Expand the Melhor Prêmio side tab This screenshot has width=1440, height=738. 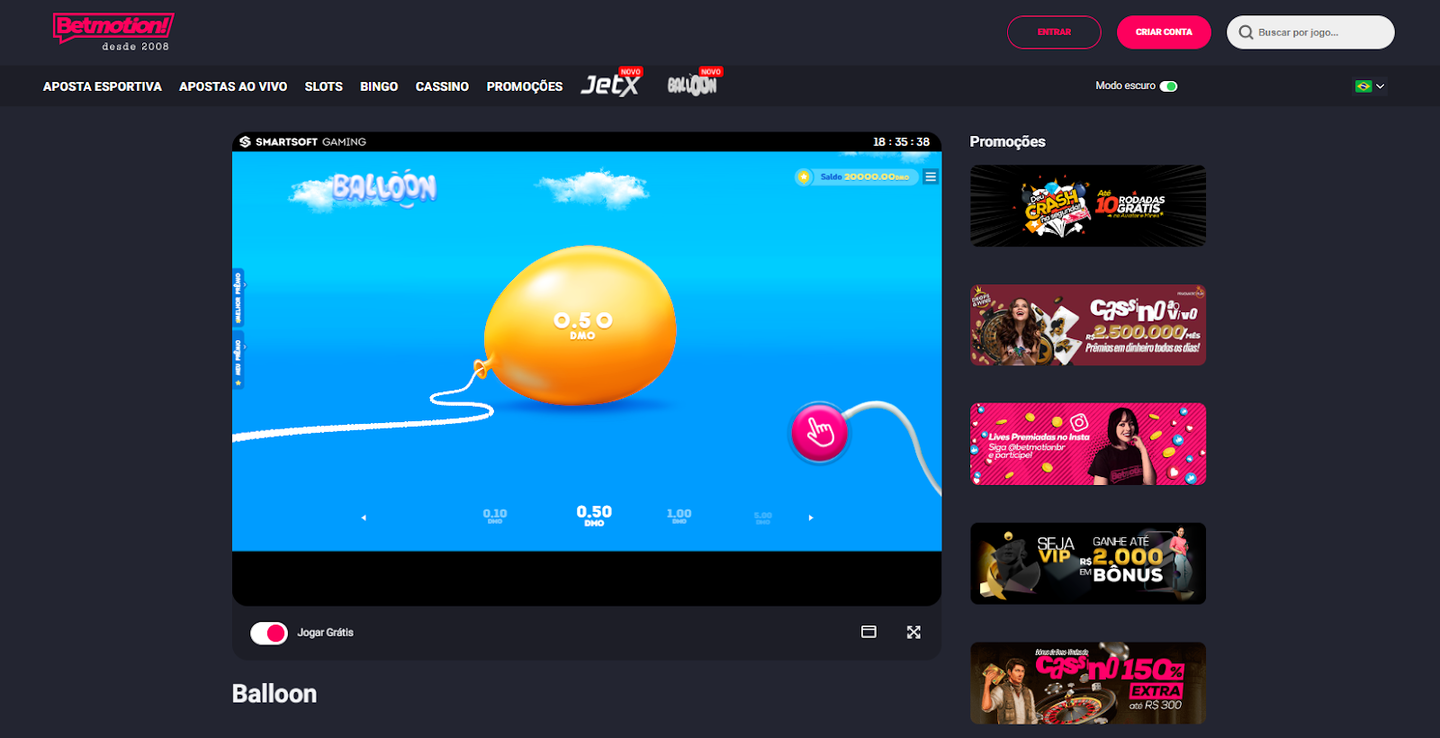point(238,298)
